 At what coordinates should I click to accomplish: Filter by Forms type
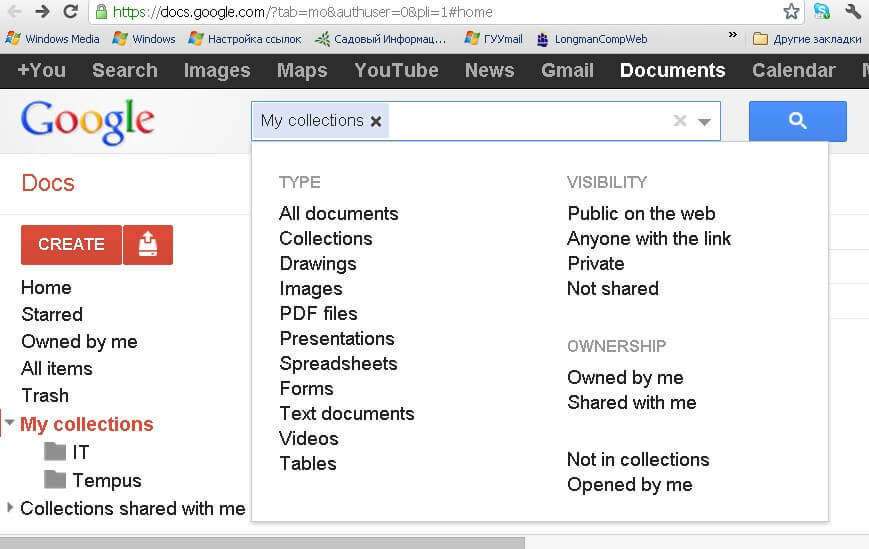[x=306, y=388]
